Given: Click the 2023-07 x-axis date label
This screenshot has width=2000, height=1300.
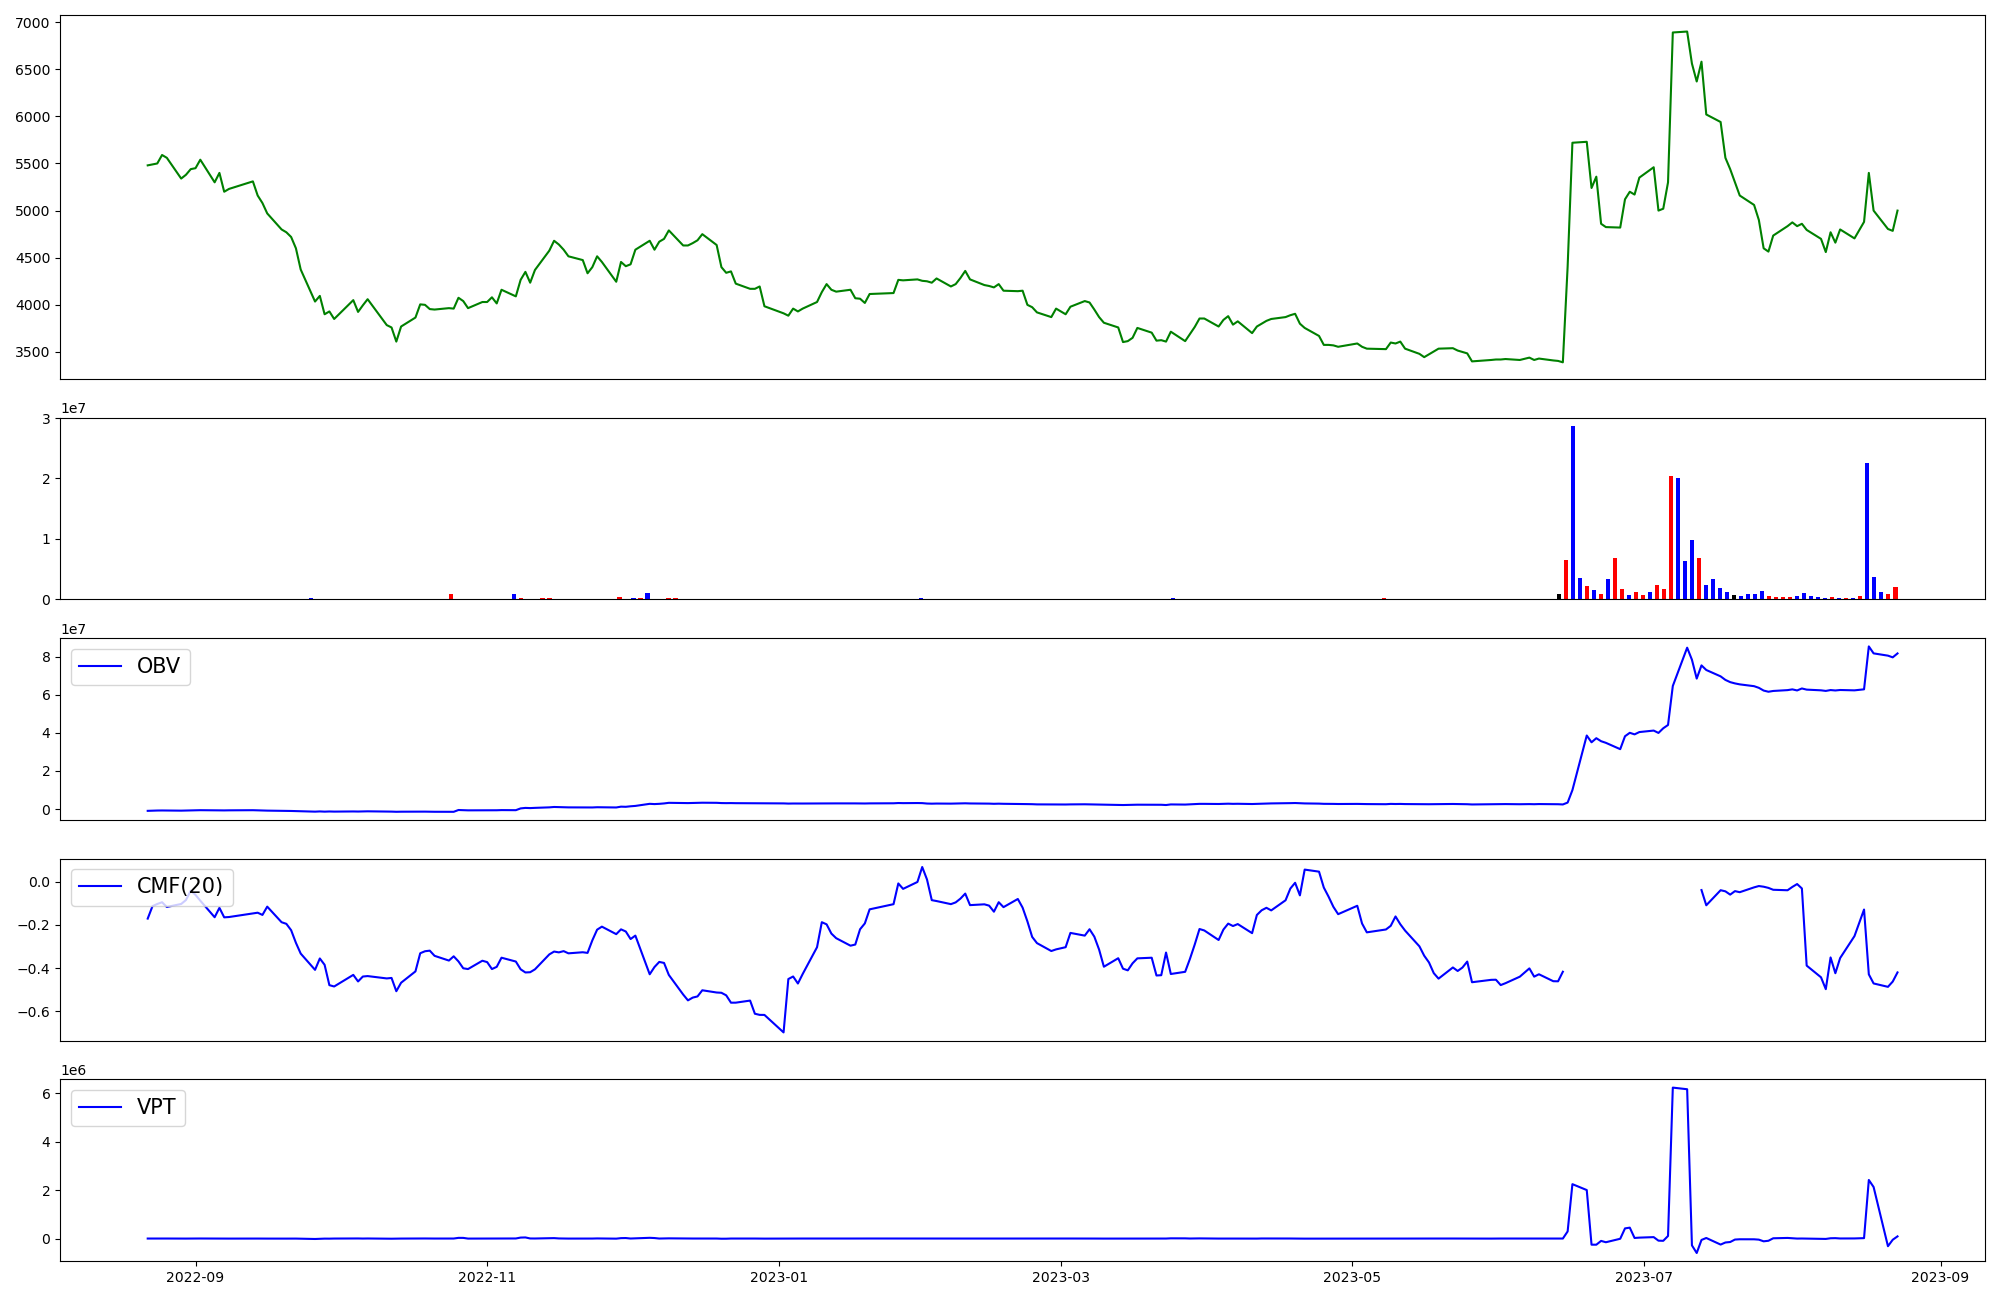Looking at the screenshot, I should [1644, 1277].
